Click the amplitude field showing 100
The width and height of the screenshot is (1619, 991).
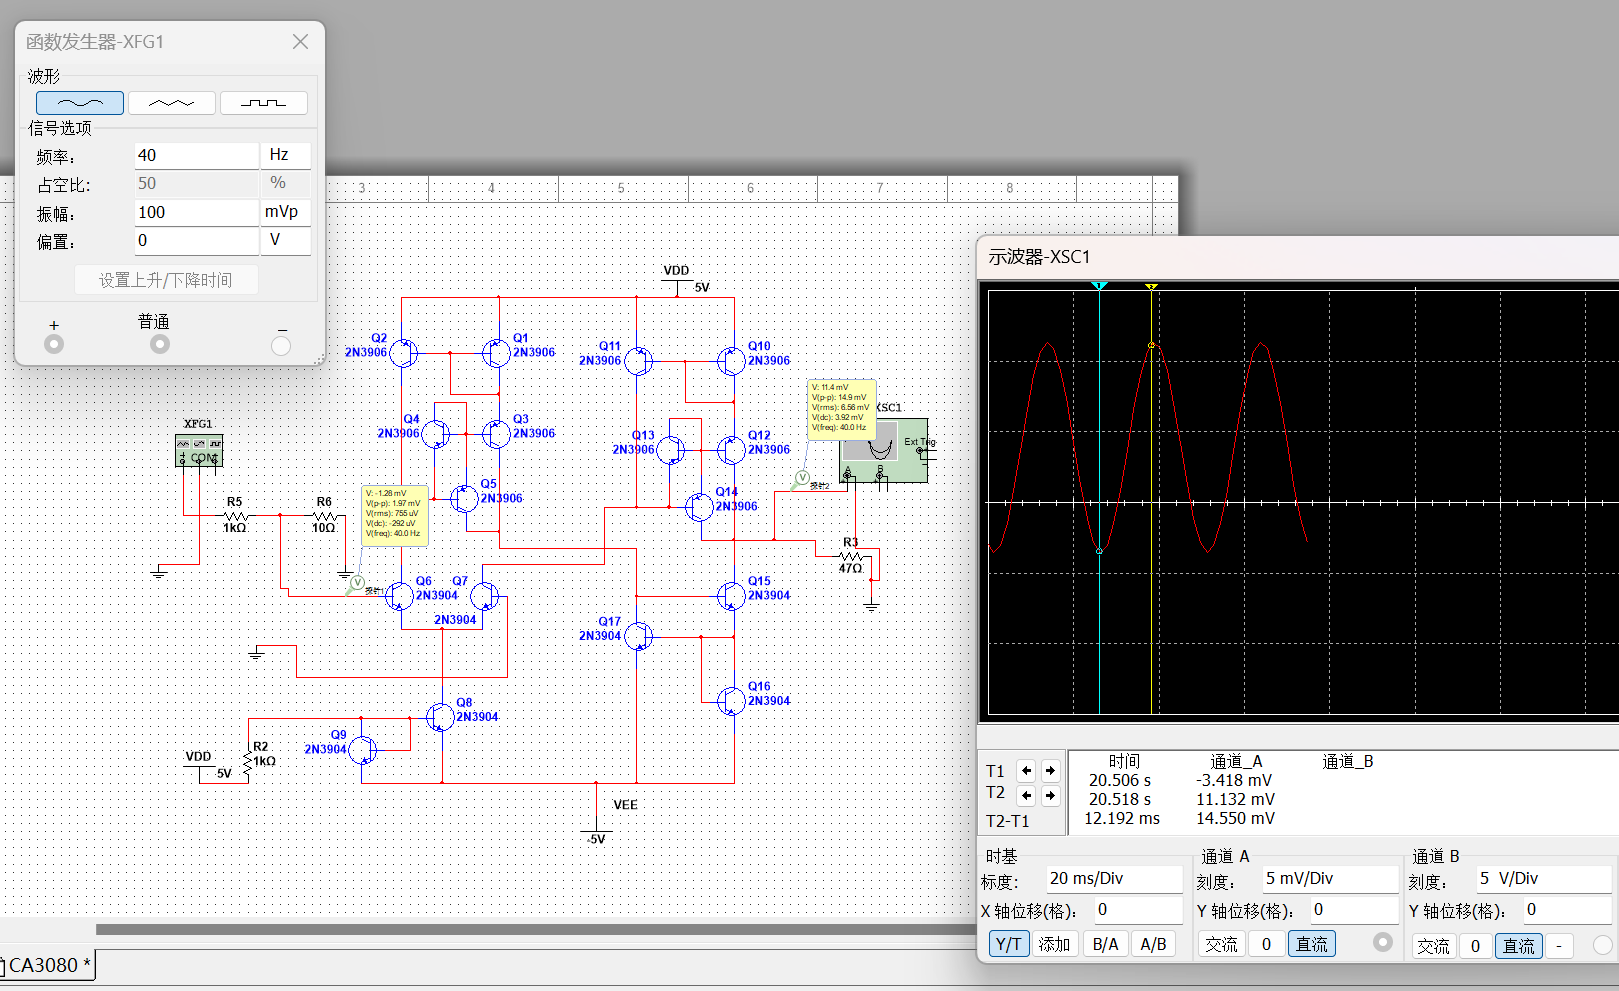(197, 212)
